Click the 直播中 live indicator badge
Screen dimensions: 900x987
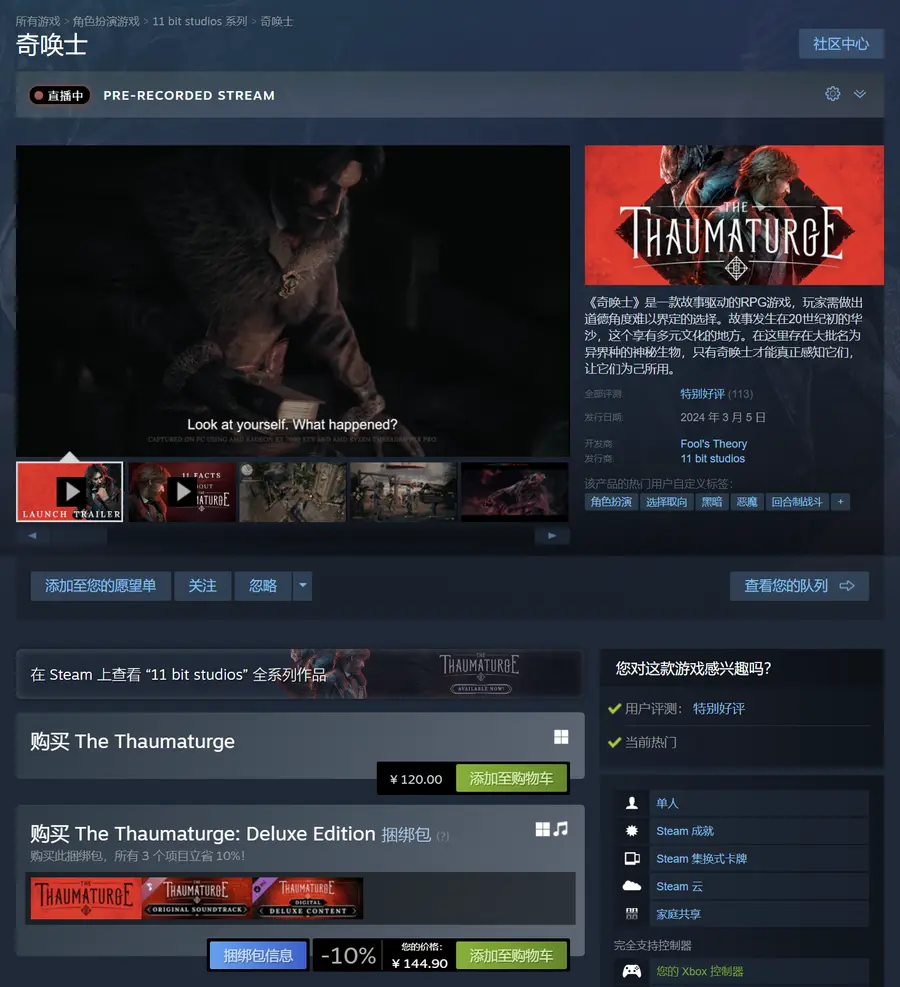(x=60, y=95)
